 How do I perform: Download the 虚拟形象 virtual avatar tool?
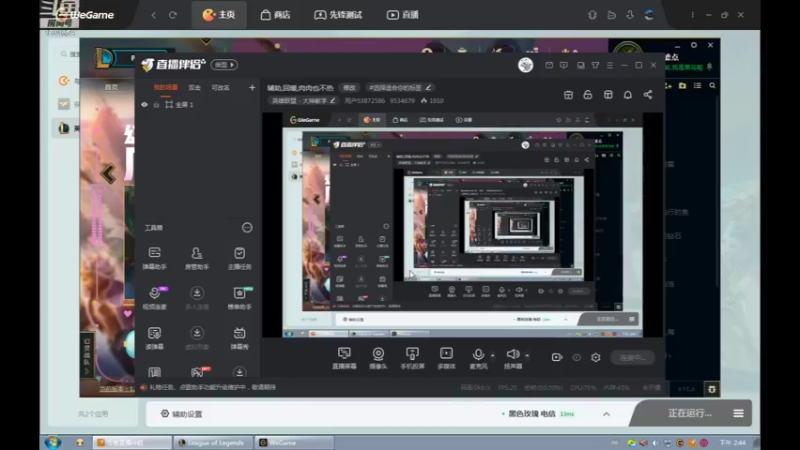coord(196,338)
